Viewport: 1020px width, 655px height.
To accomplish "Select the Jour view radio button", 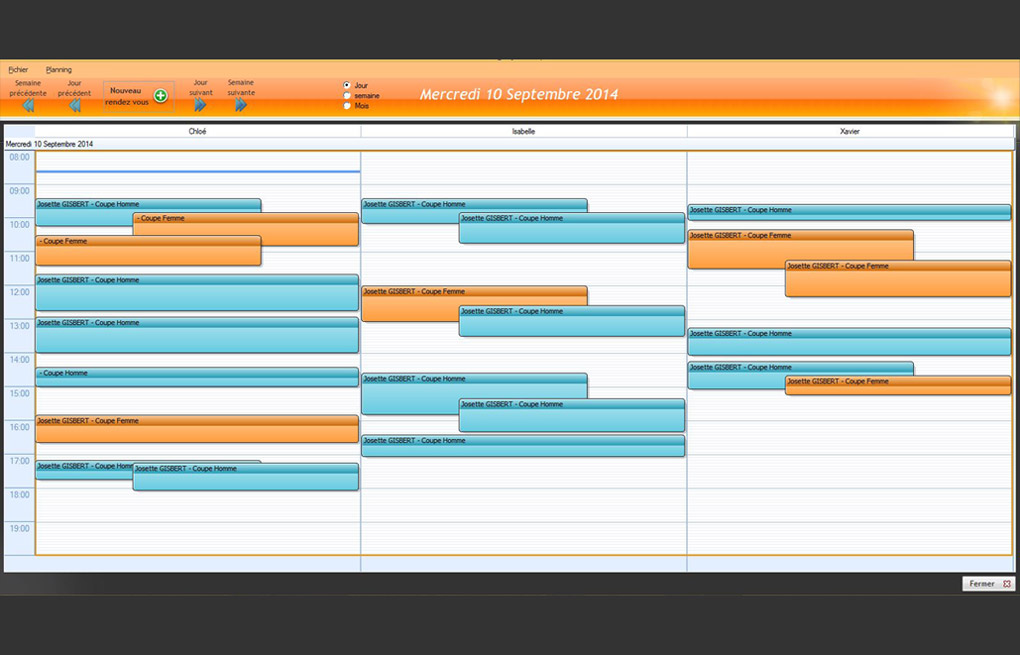I will [x=347, y=86].
